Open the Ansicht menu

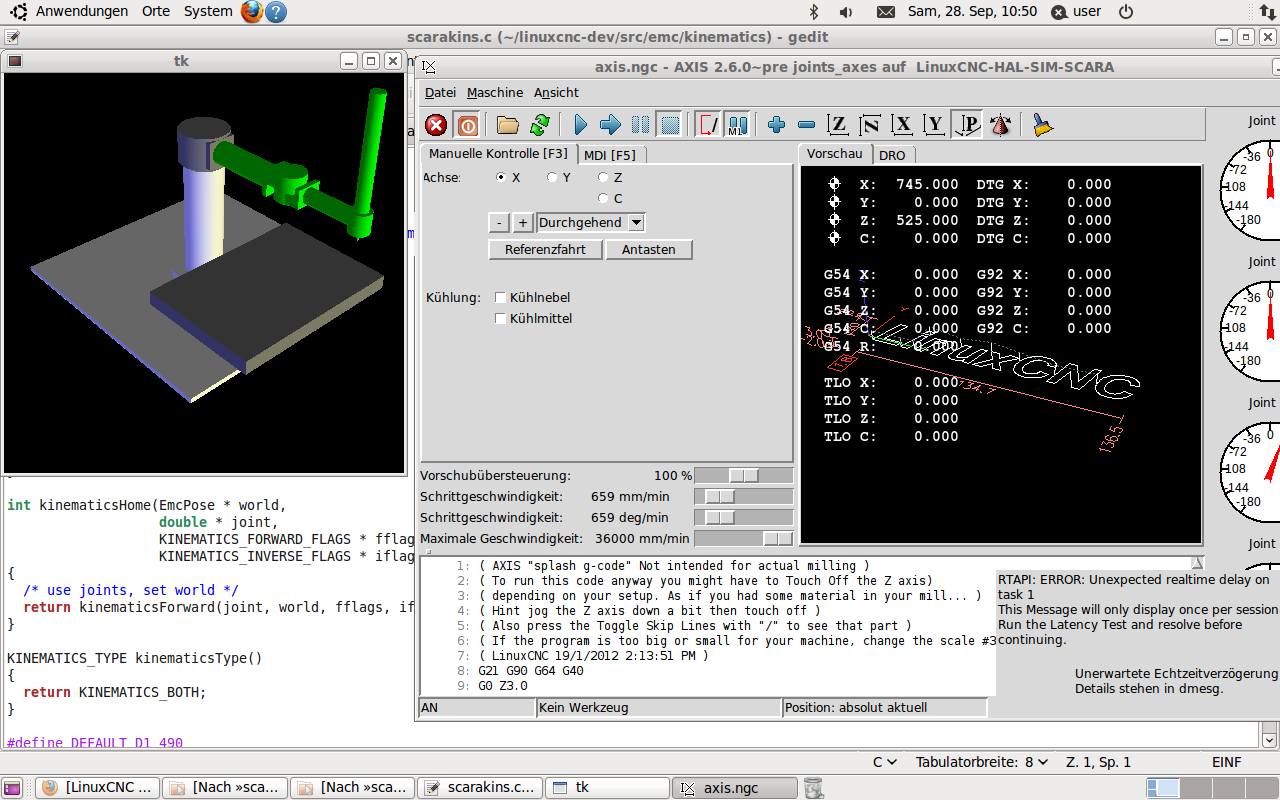[x=556, y=92]
